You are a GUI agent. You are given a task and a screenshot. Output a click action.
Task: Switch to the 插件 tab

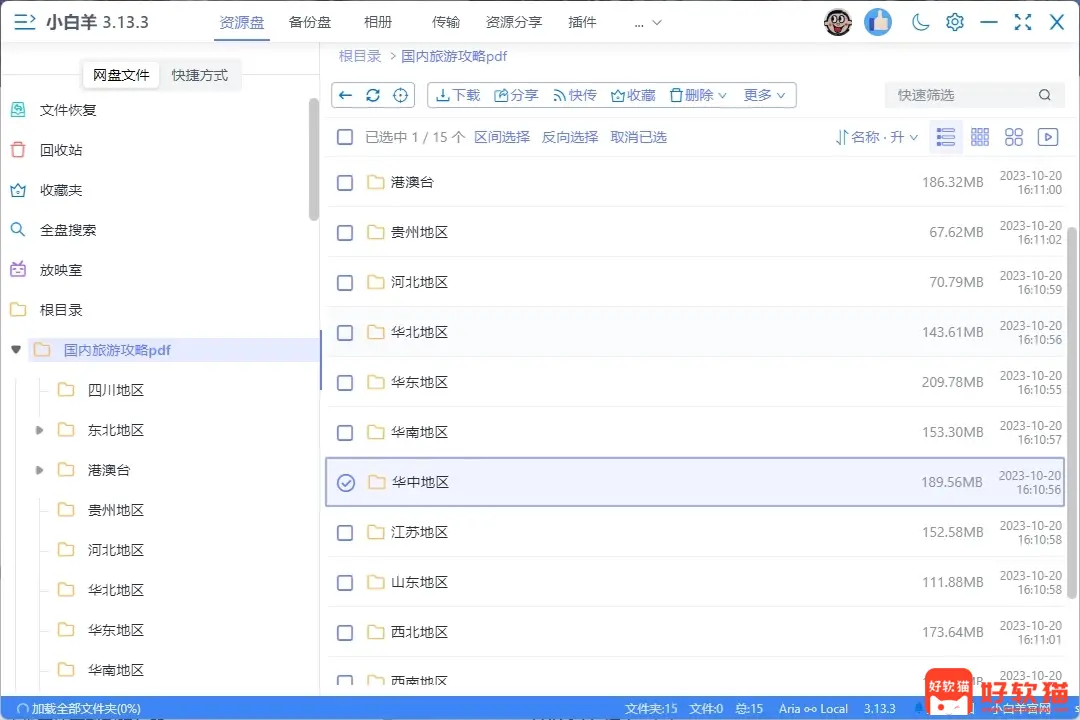point(582,23)
